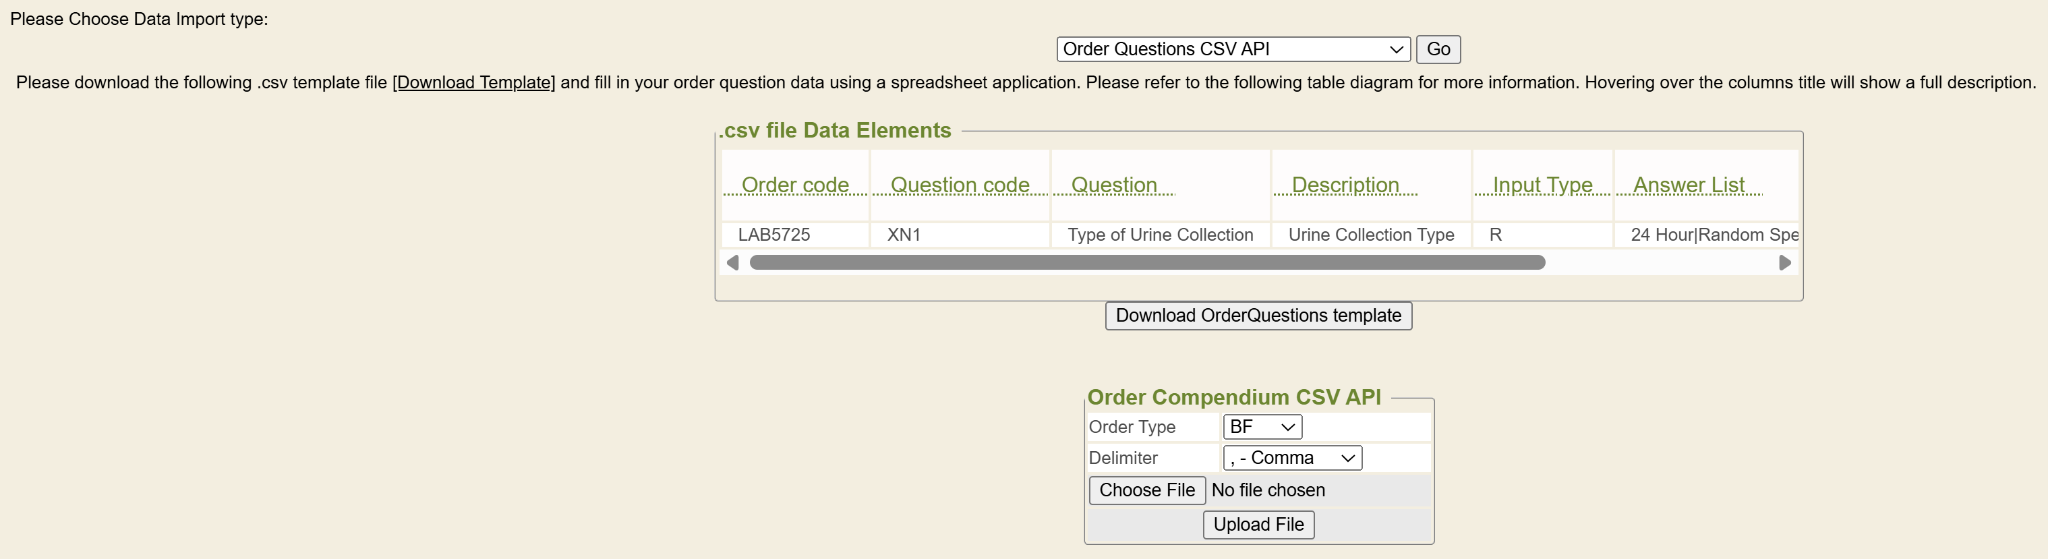Viewport: 2048px width, 559px height.
Task: Click the Choose File button
Action: pos(1147,490)
